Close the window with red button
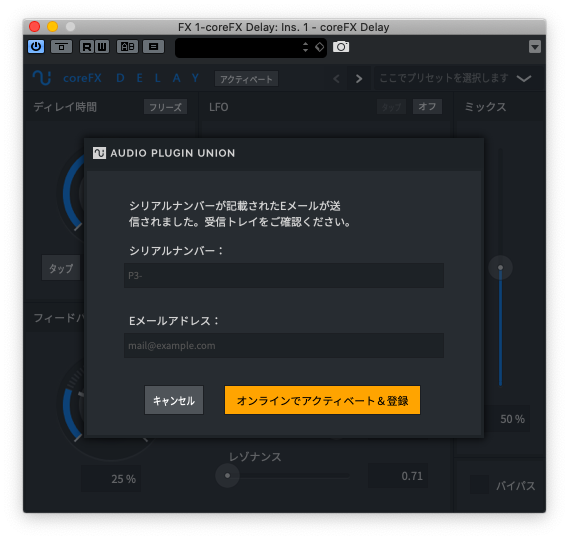This screenshot has width=569, height=540. (34, 26)
